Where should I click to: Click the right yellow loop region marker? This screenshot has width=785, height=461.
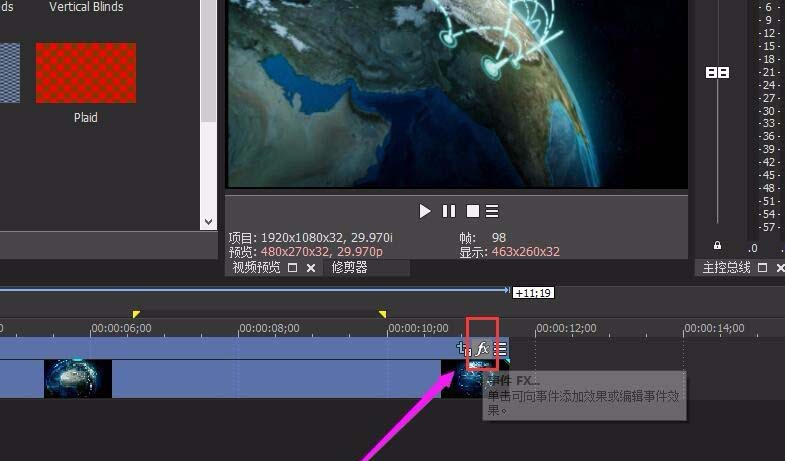click(382, 314)
